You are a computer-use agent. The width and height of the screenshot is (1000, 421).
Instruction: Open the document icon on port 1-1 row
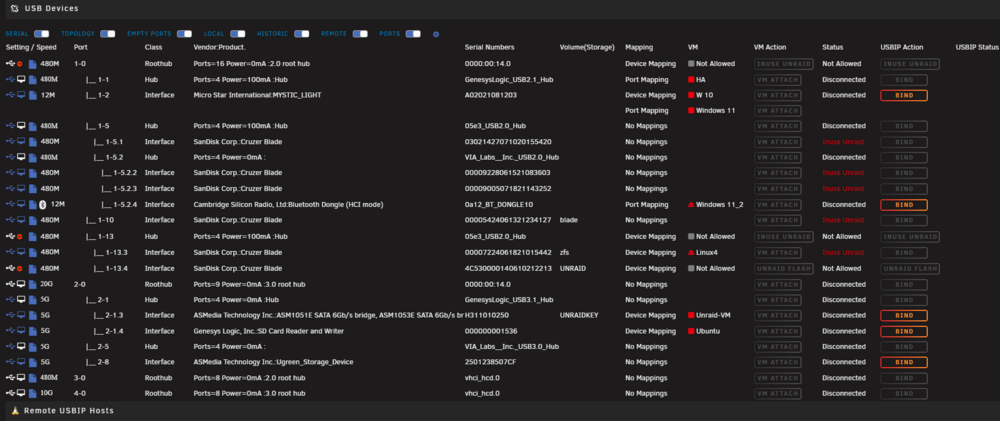(33, 80)
